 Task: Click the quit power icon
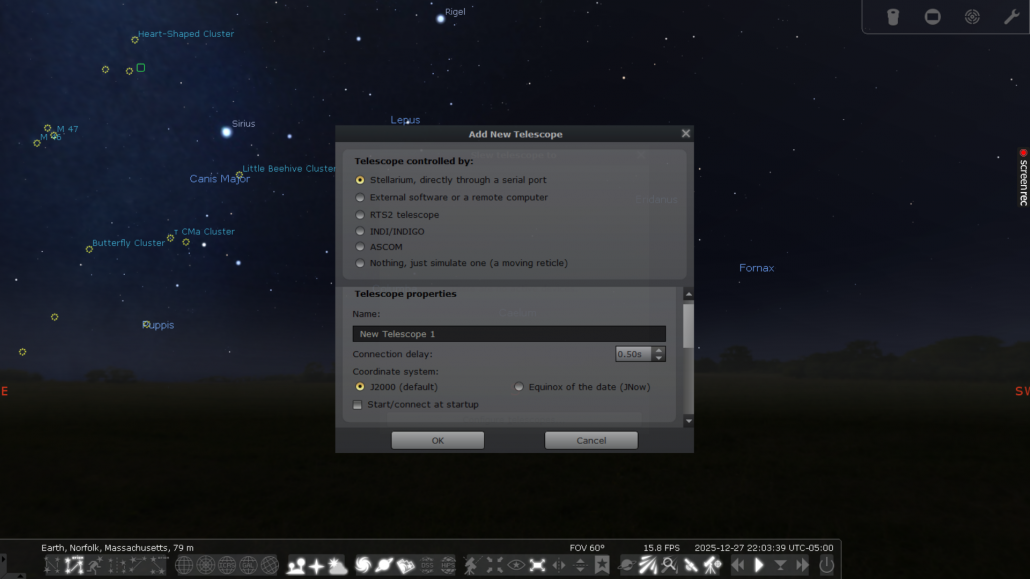(x=826, y=565)
